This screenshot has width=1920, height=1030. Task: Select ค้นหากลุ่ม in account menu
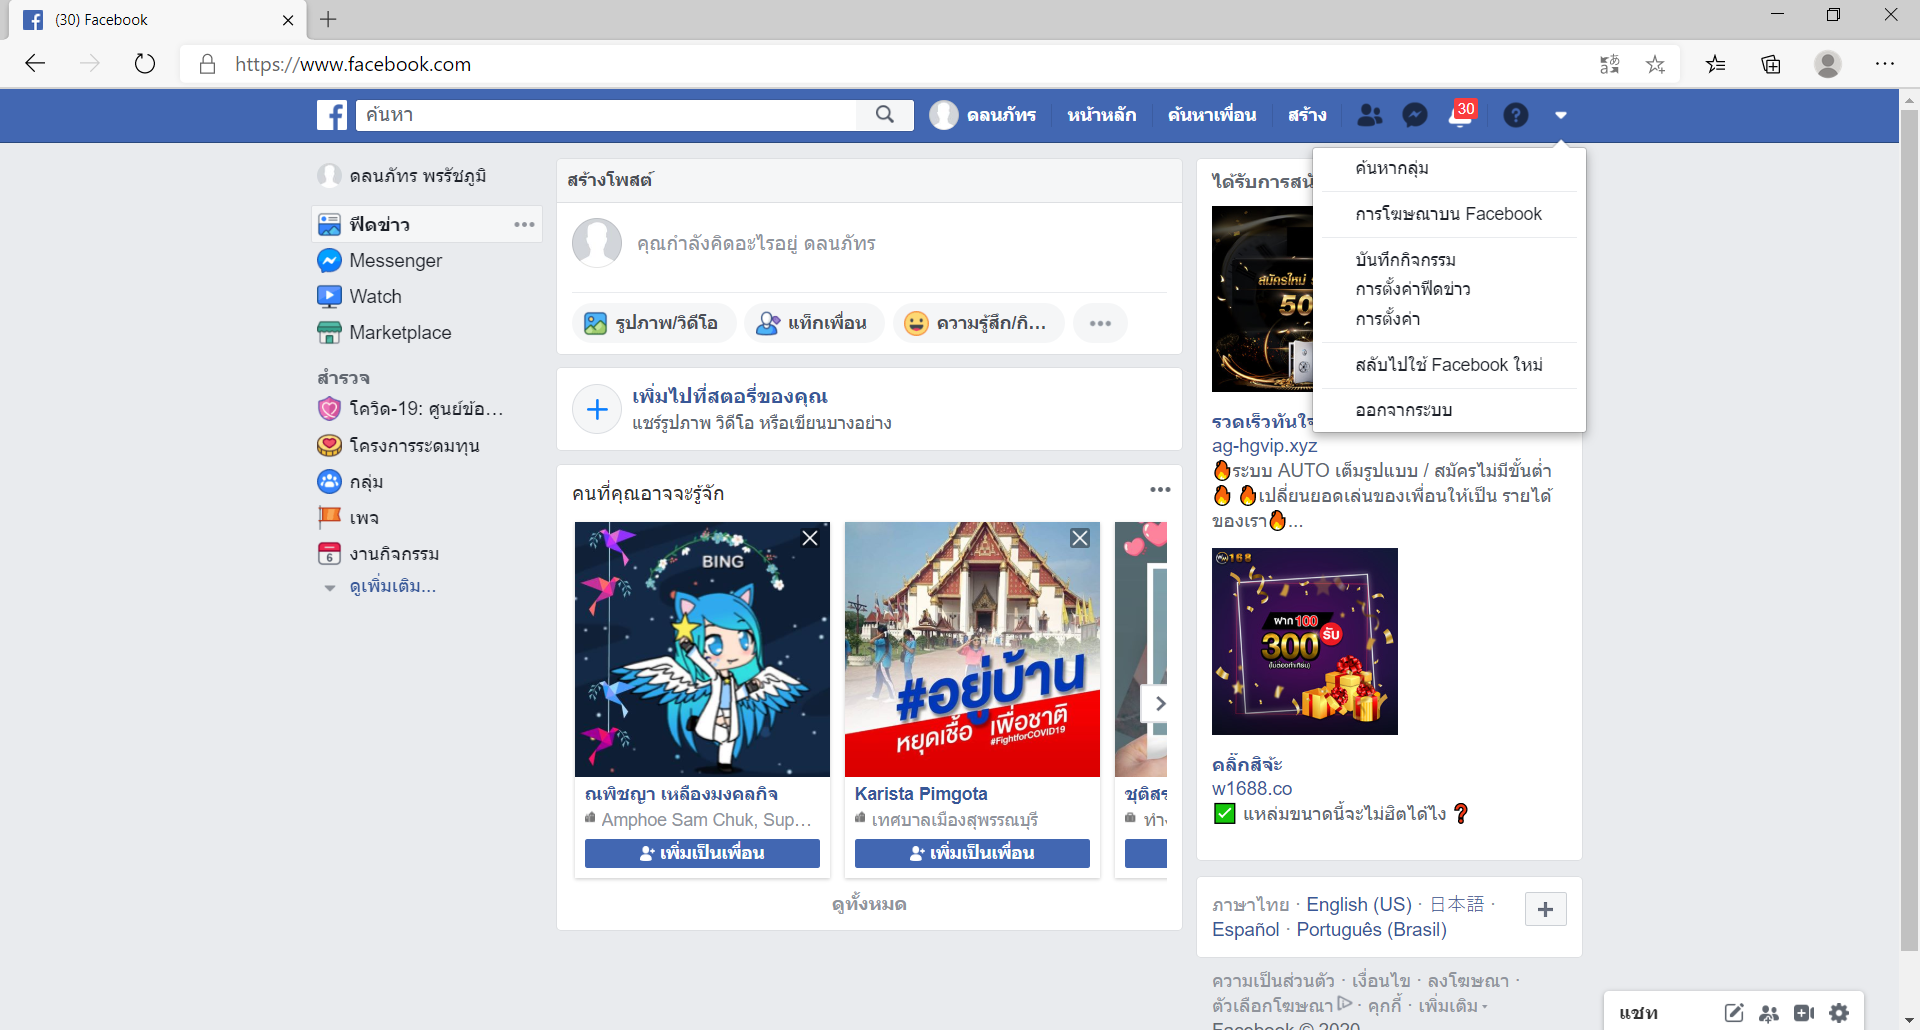pos(1449,168)
